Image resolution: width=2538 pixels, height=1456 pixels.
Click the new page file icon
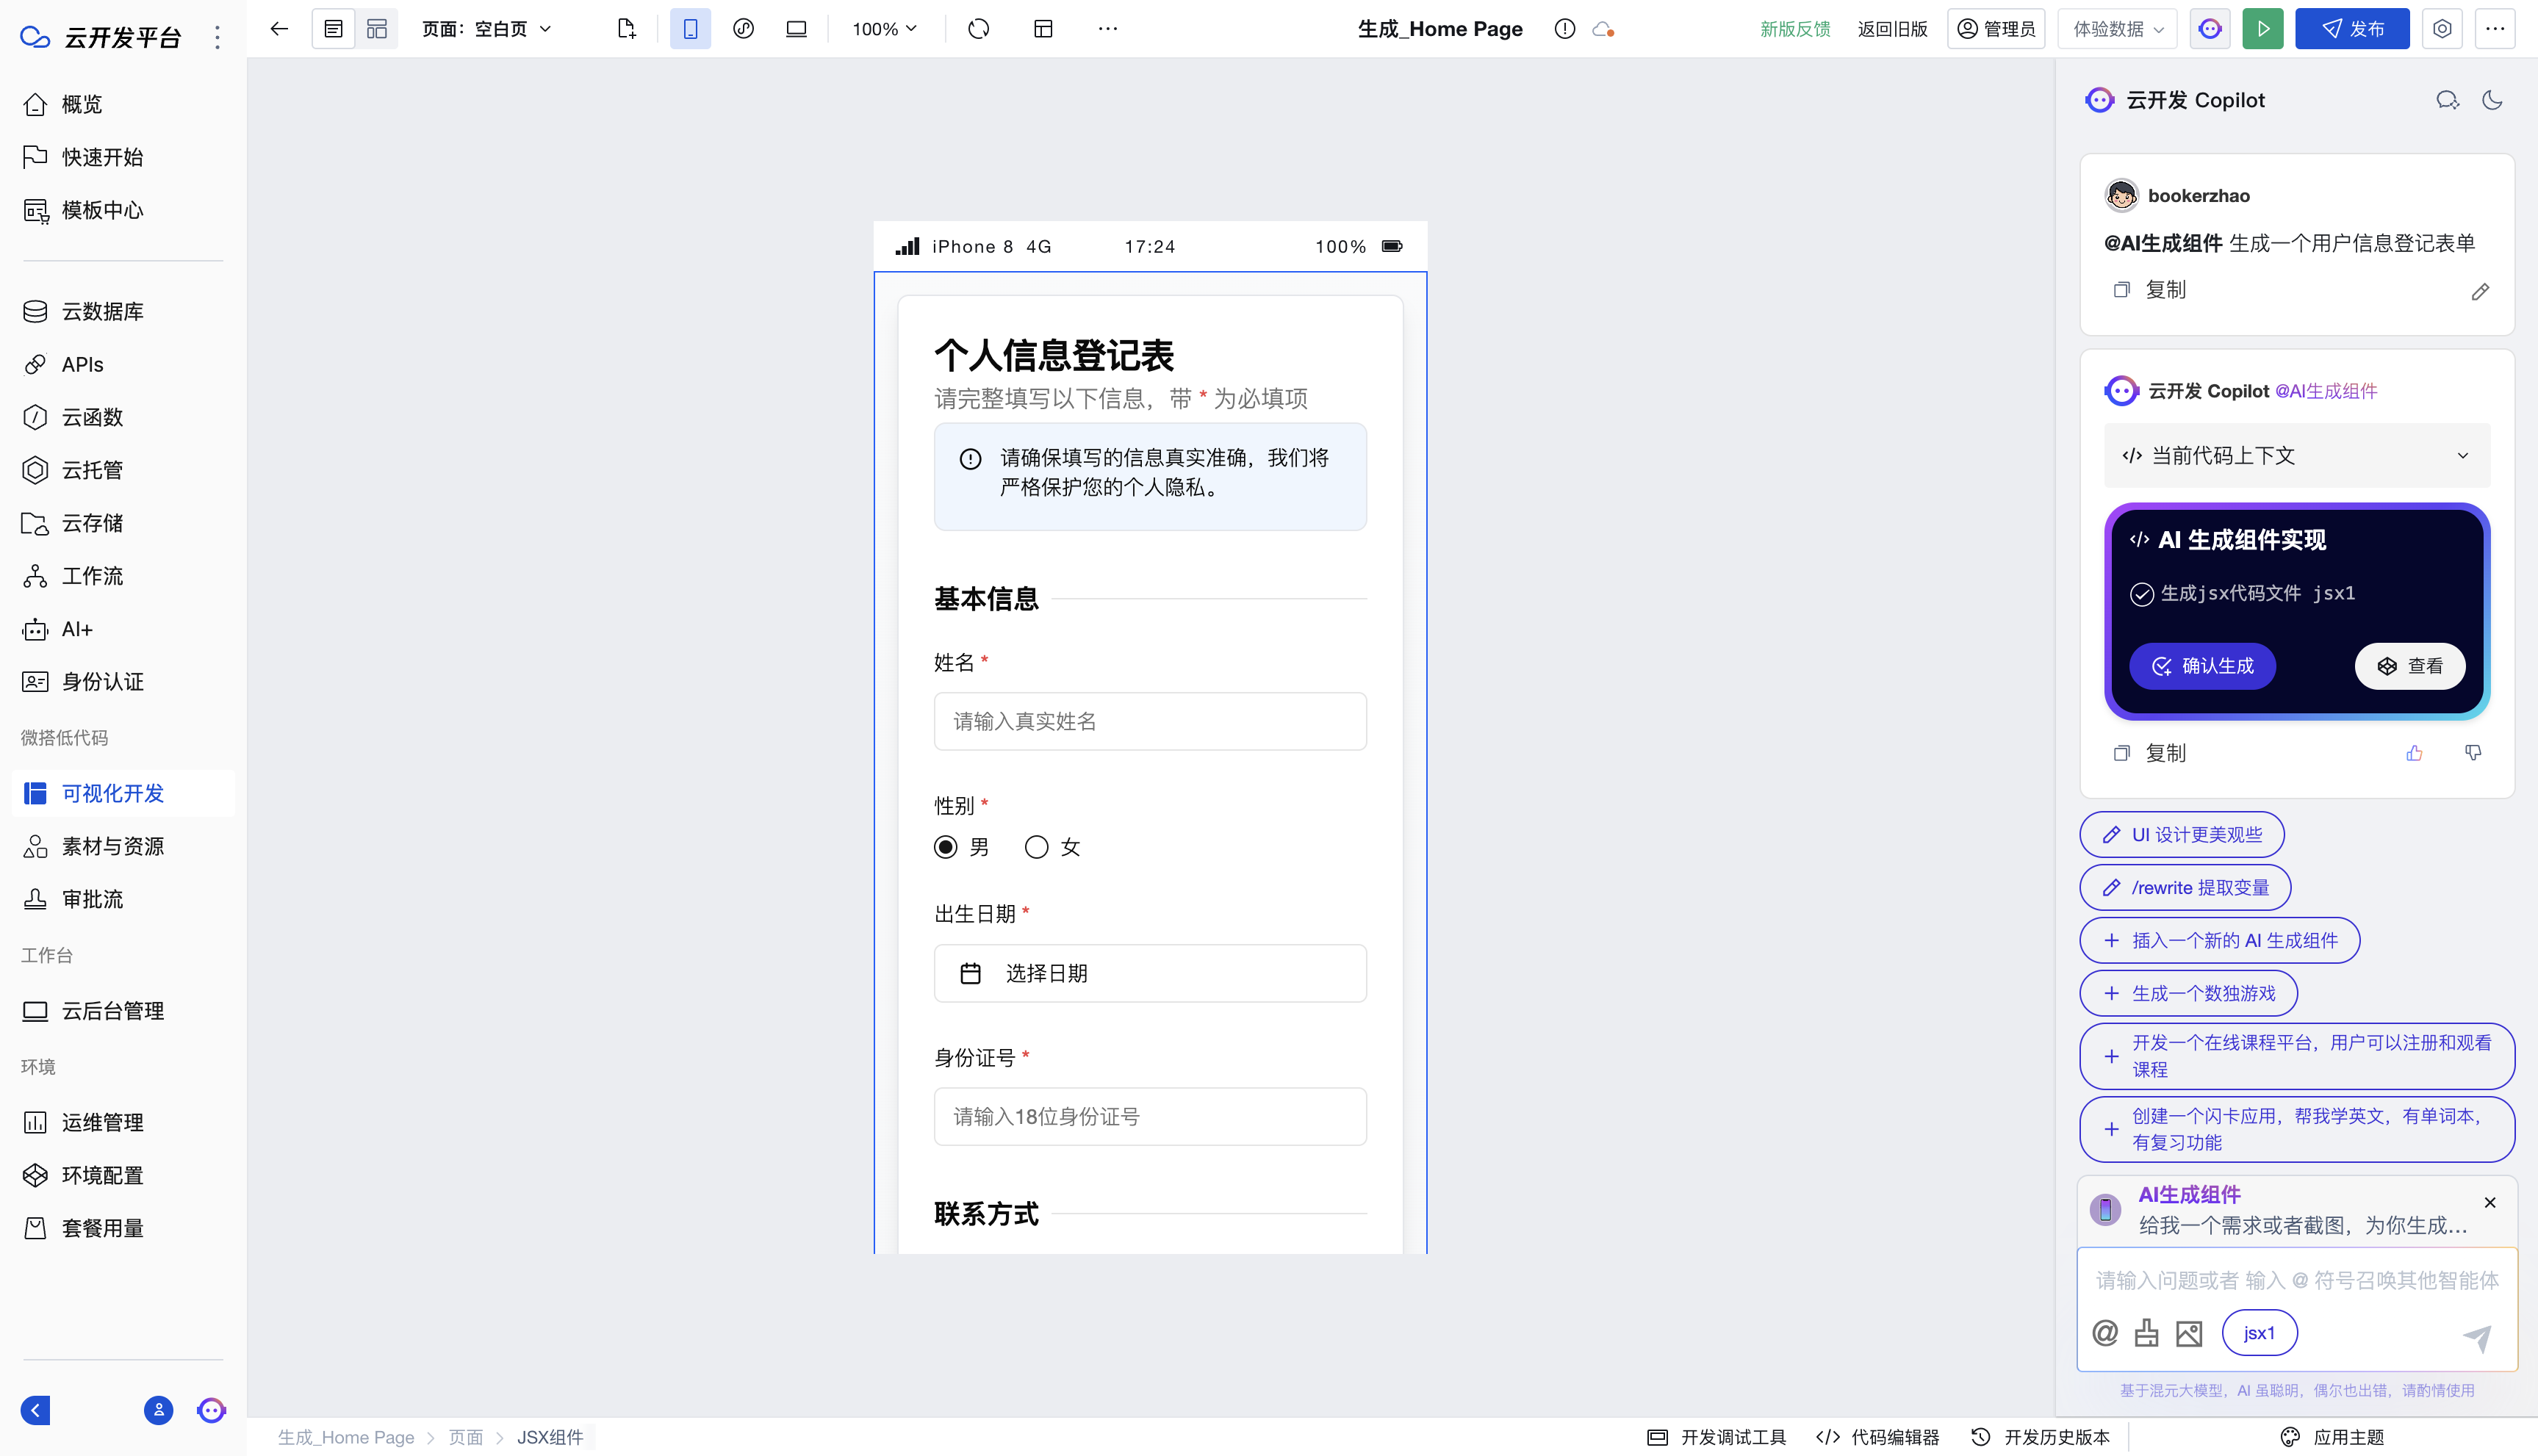point(627,29)
